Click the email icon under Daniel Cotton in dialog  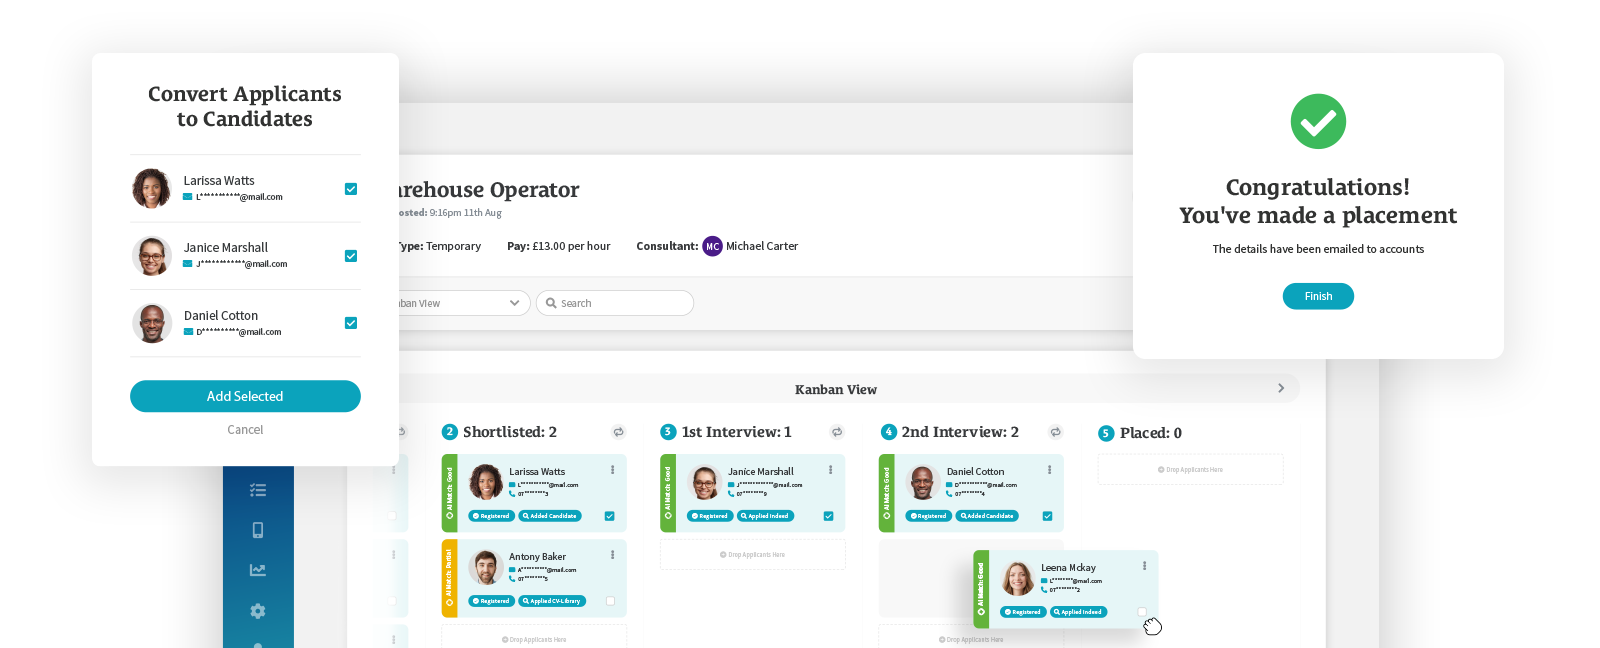188,332
